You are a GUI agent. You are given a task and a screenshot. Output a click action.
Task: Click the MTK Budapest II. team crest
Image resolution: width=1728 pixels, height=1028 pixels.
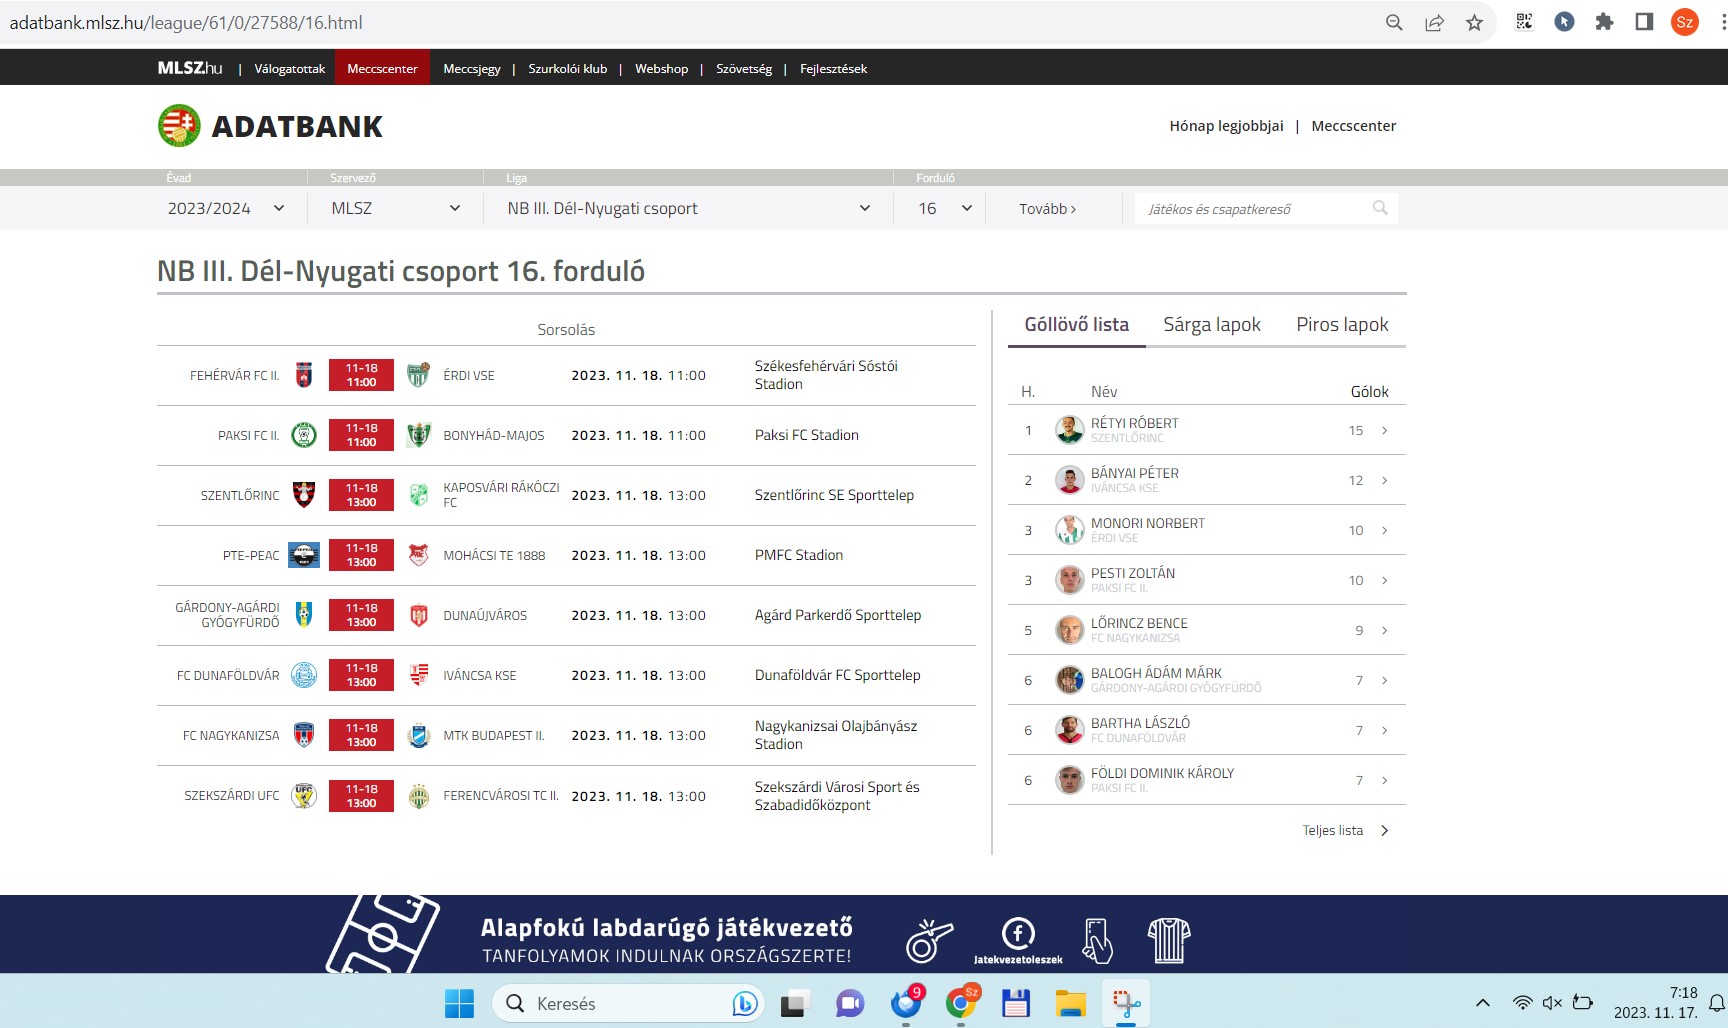coord(419,735)
